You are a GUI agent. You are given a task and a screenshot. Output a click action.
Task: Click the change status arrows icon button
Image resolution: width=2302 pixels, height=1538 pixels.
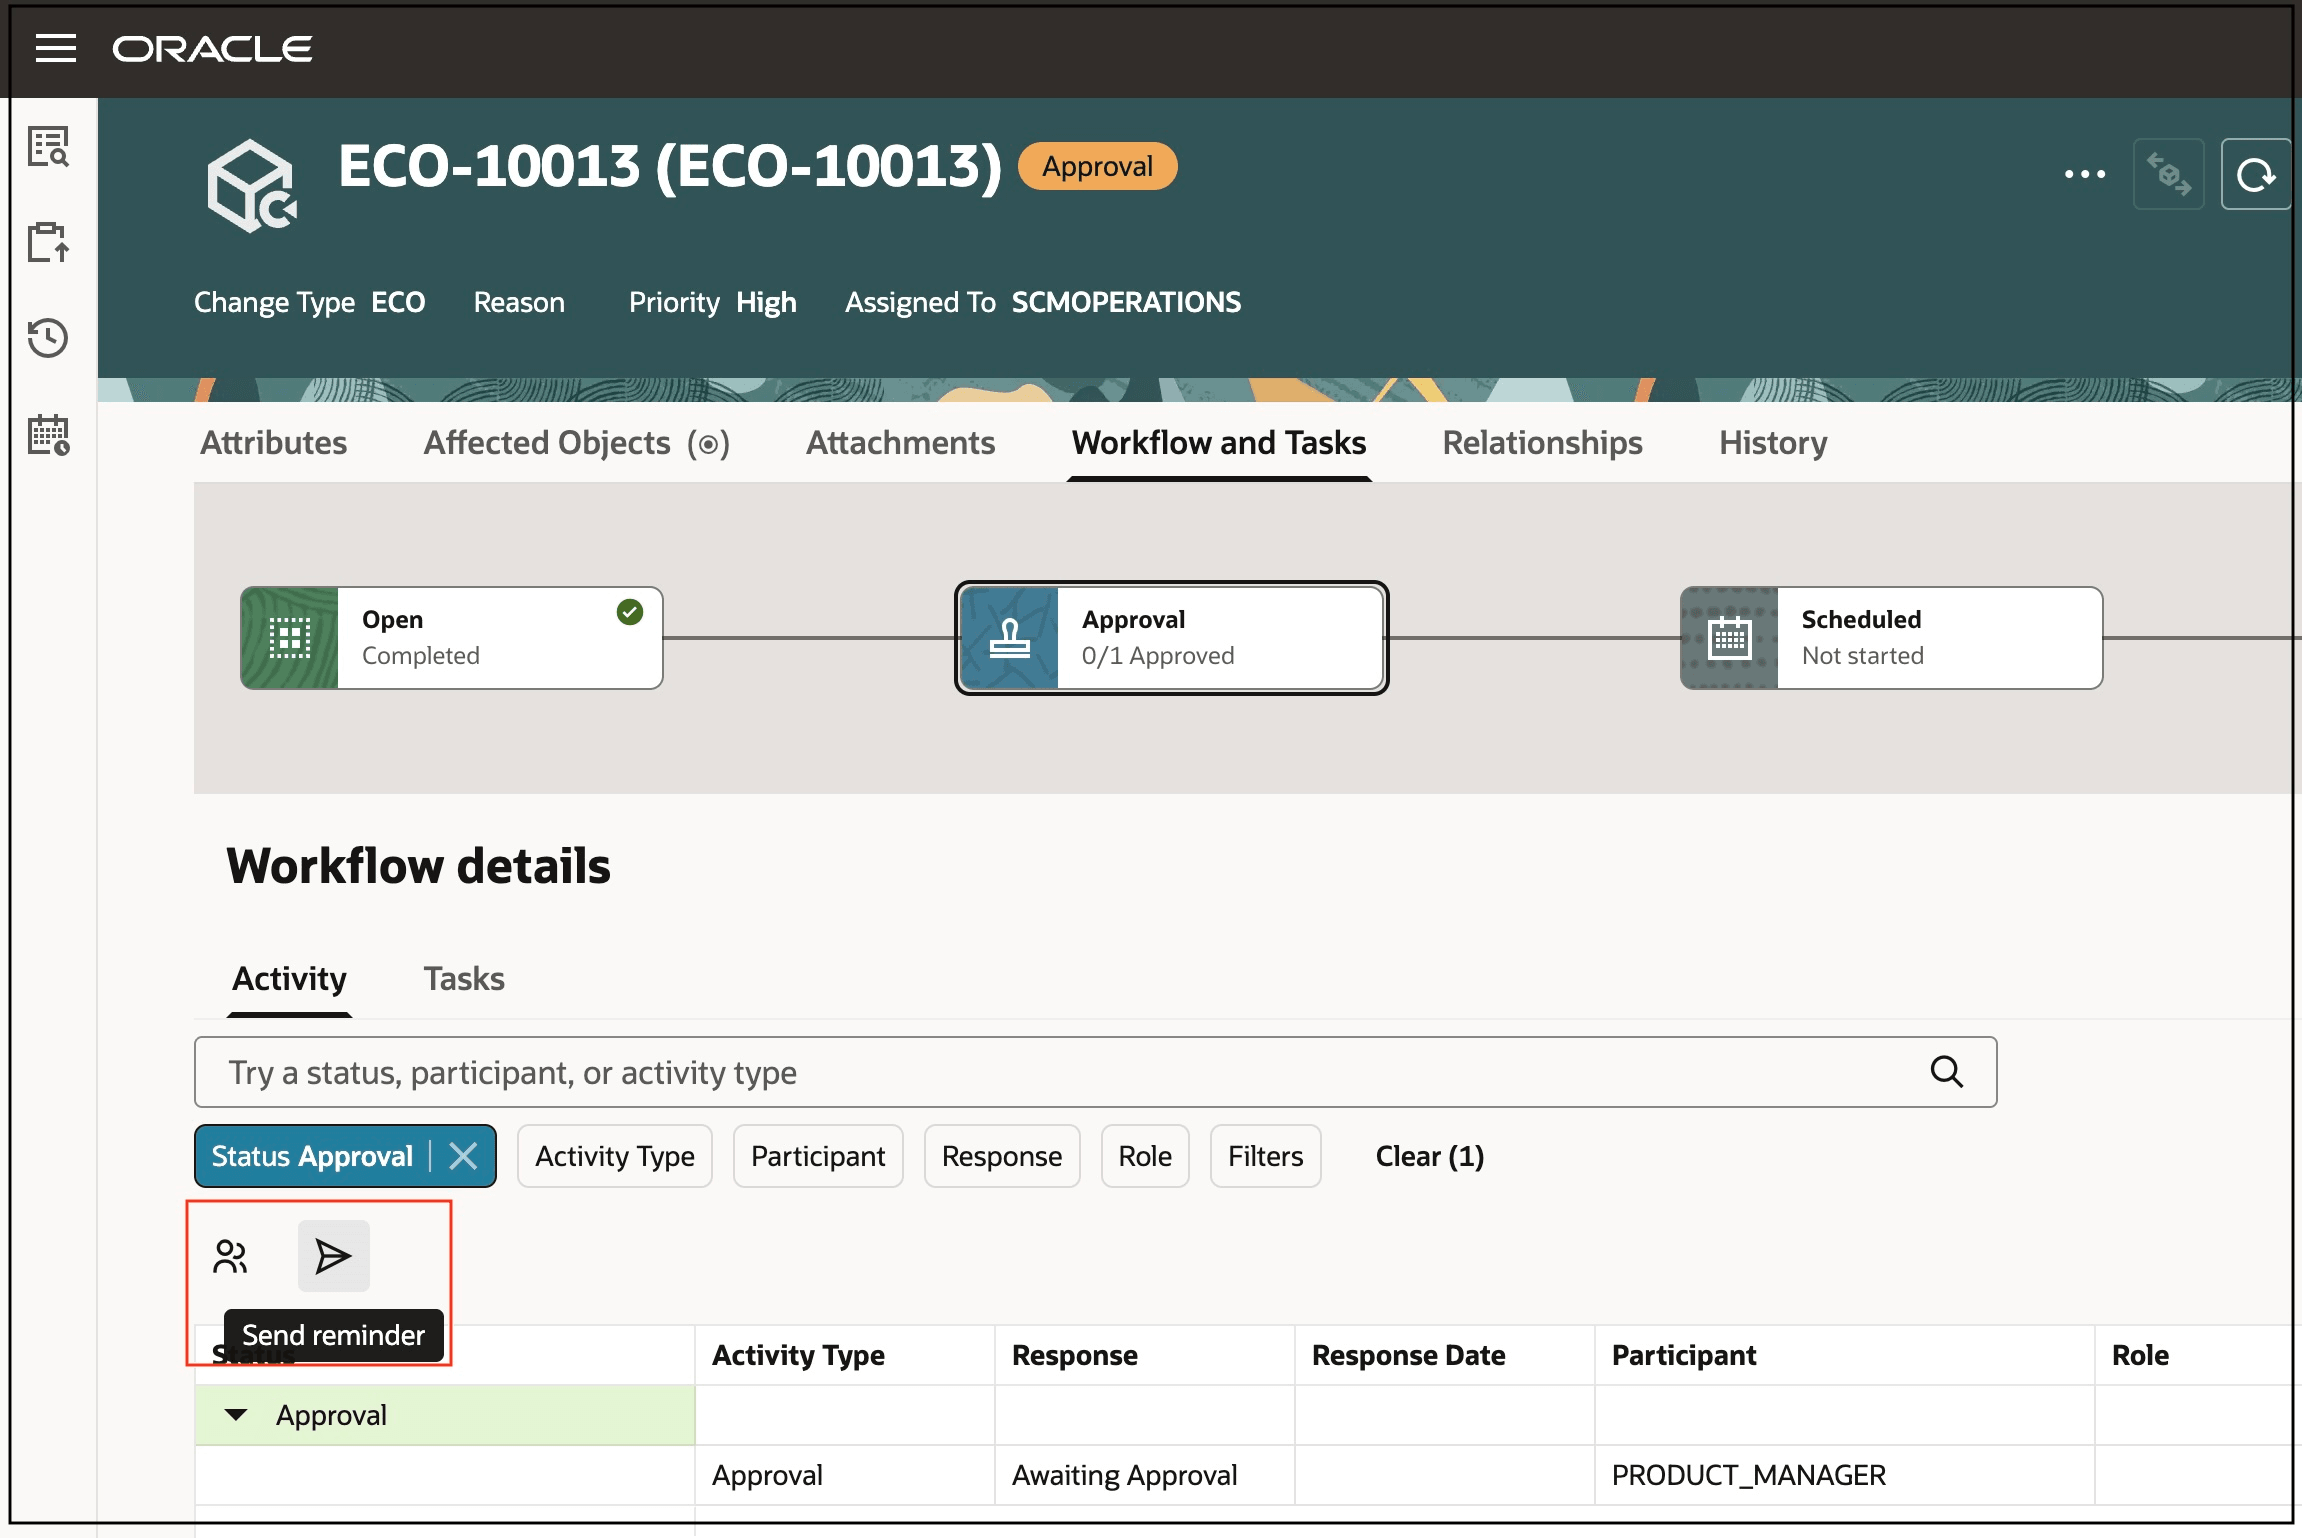coord(2168,174)
